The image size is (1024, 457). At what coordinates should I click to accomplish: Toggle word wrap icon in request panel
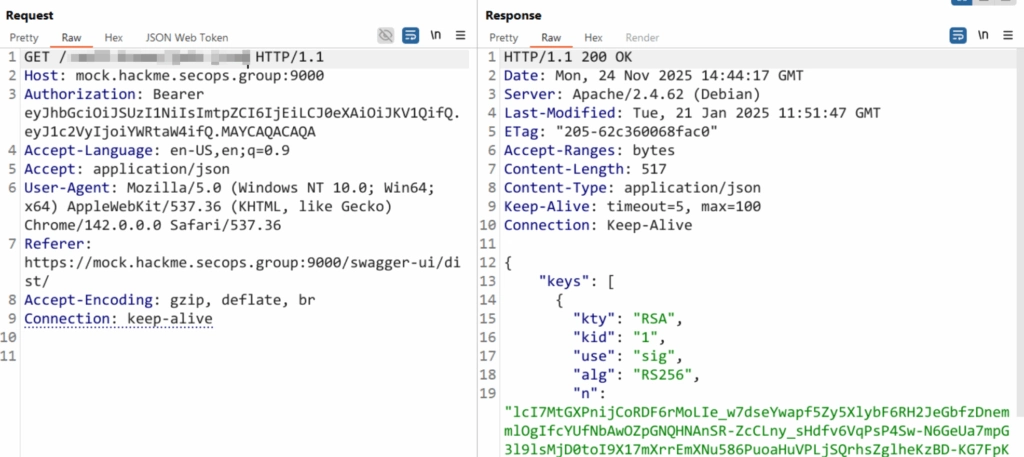[x=410, y=36]
